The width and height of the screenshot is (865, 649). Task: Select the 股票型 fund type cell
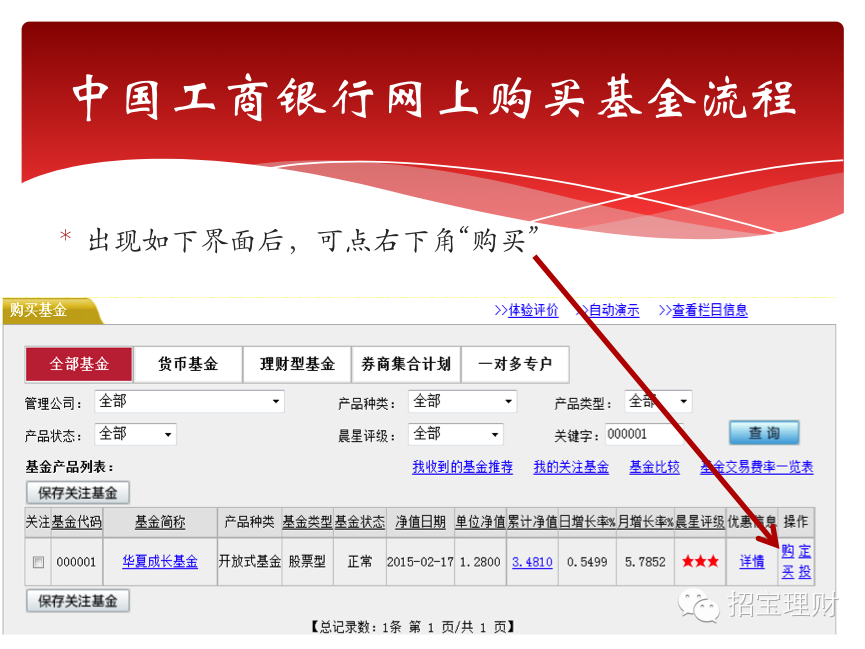(307, 562)
